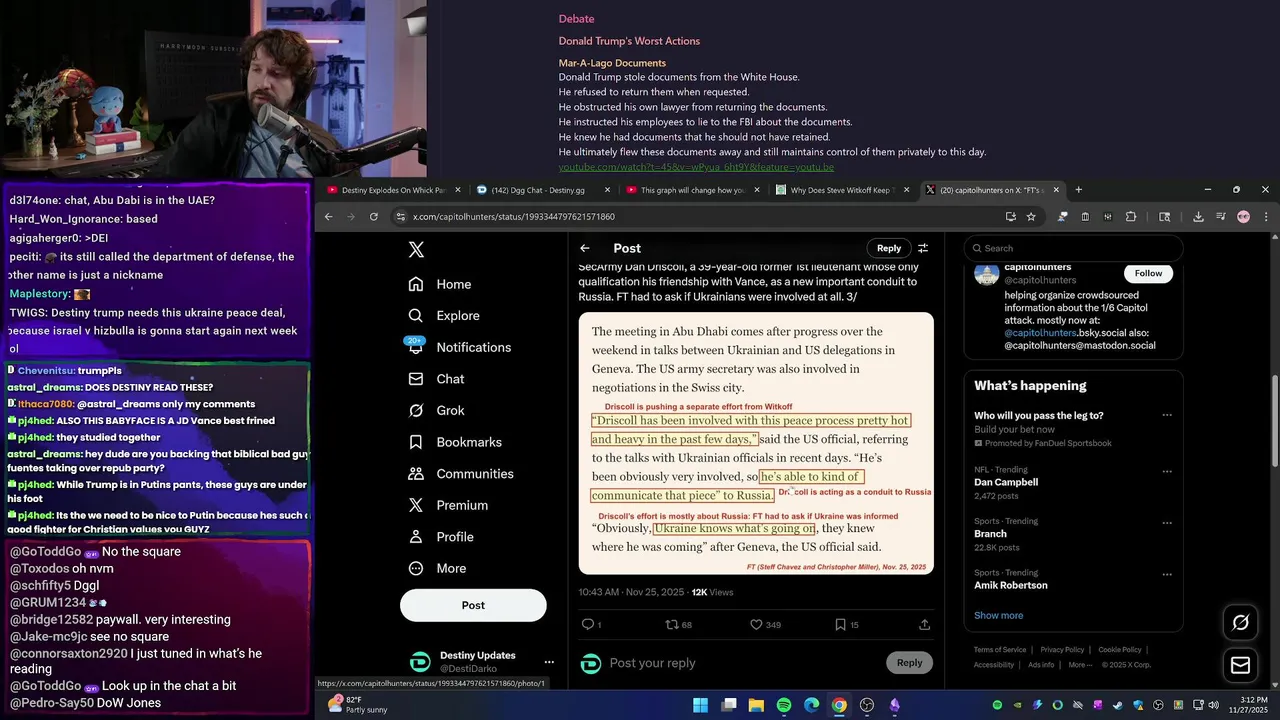
Task: Click the reply count comment icon
Action: 588,624
